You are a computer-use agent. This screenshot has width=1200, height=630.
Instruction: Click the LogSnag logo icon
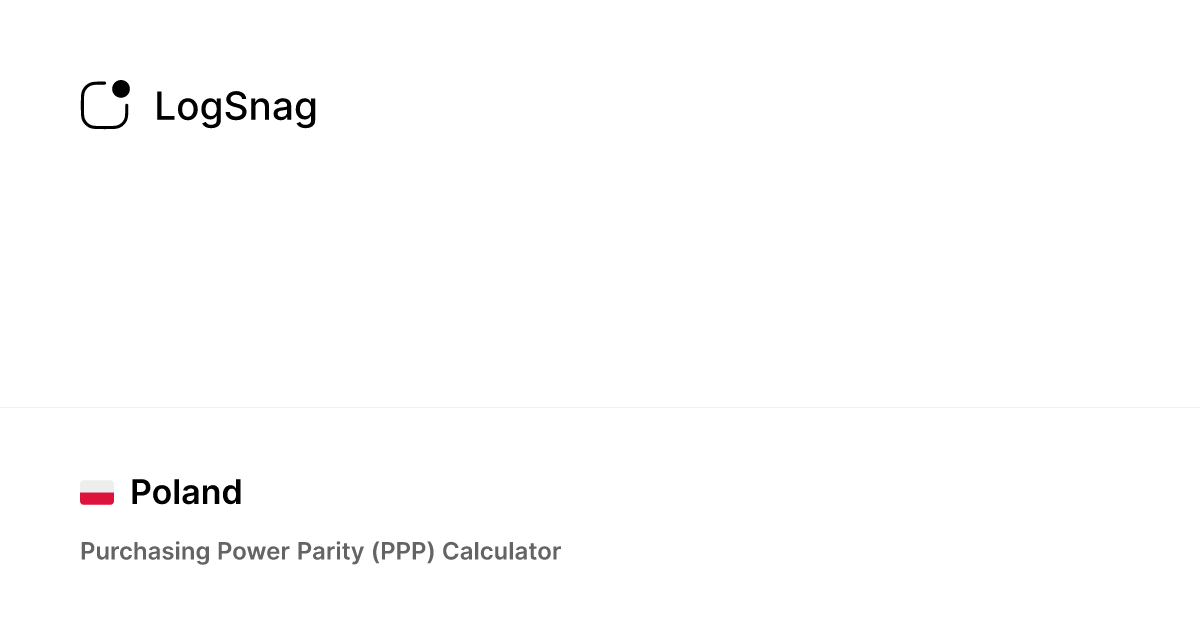click(105, 105)
